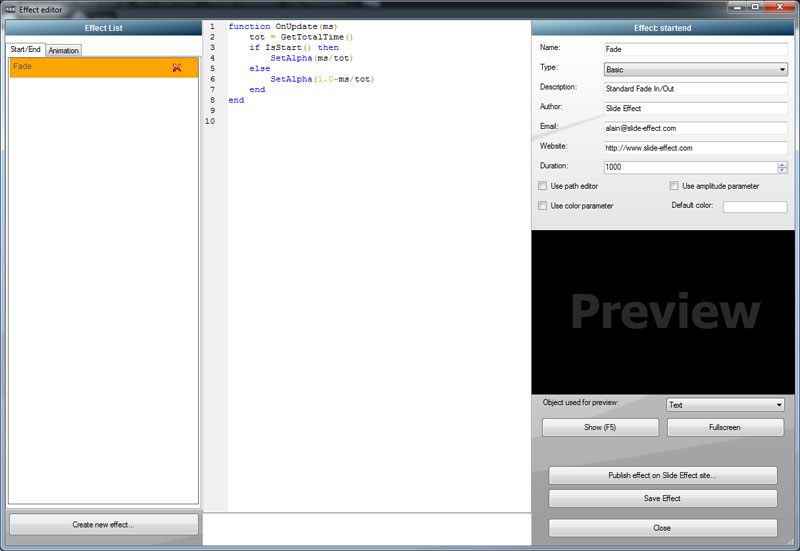Edit the Name field containing Fade
Screen dimensions: 800x551
click(695, 49)
